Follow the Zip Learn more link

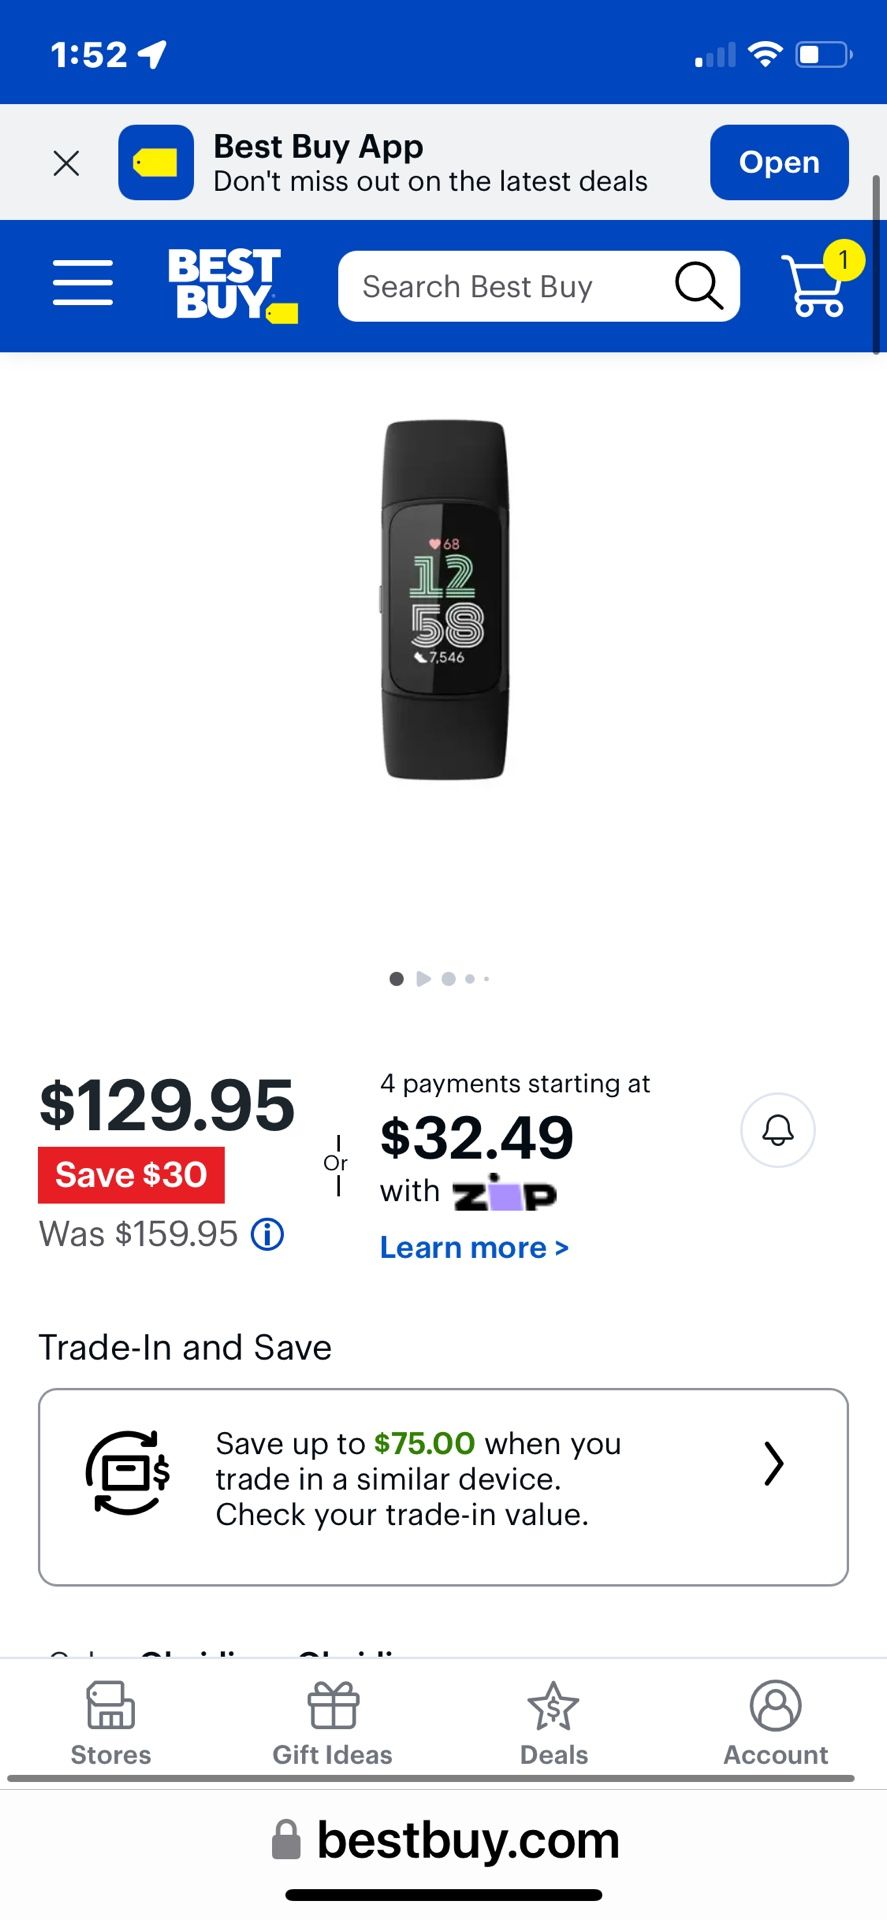pyautogui.click(x=474, y=1248)
